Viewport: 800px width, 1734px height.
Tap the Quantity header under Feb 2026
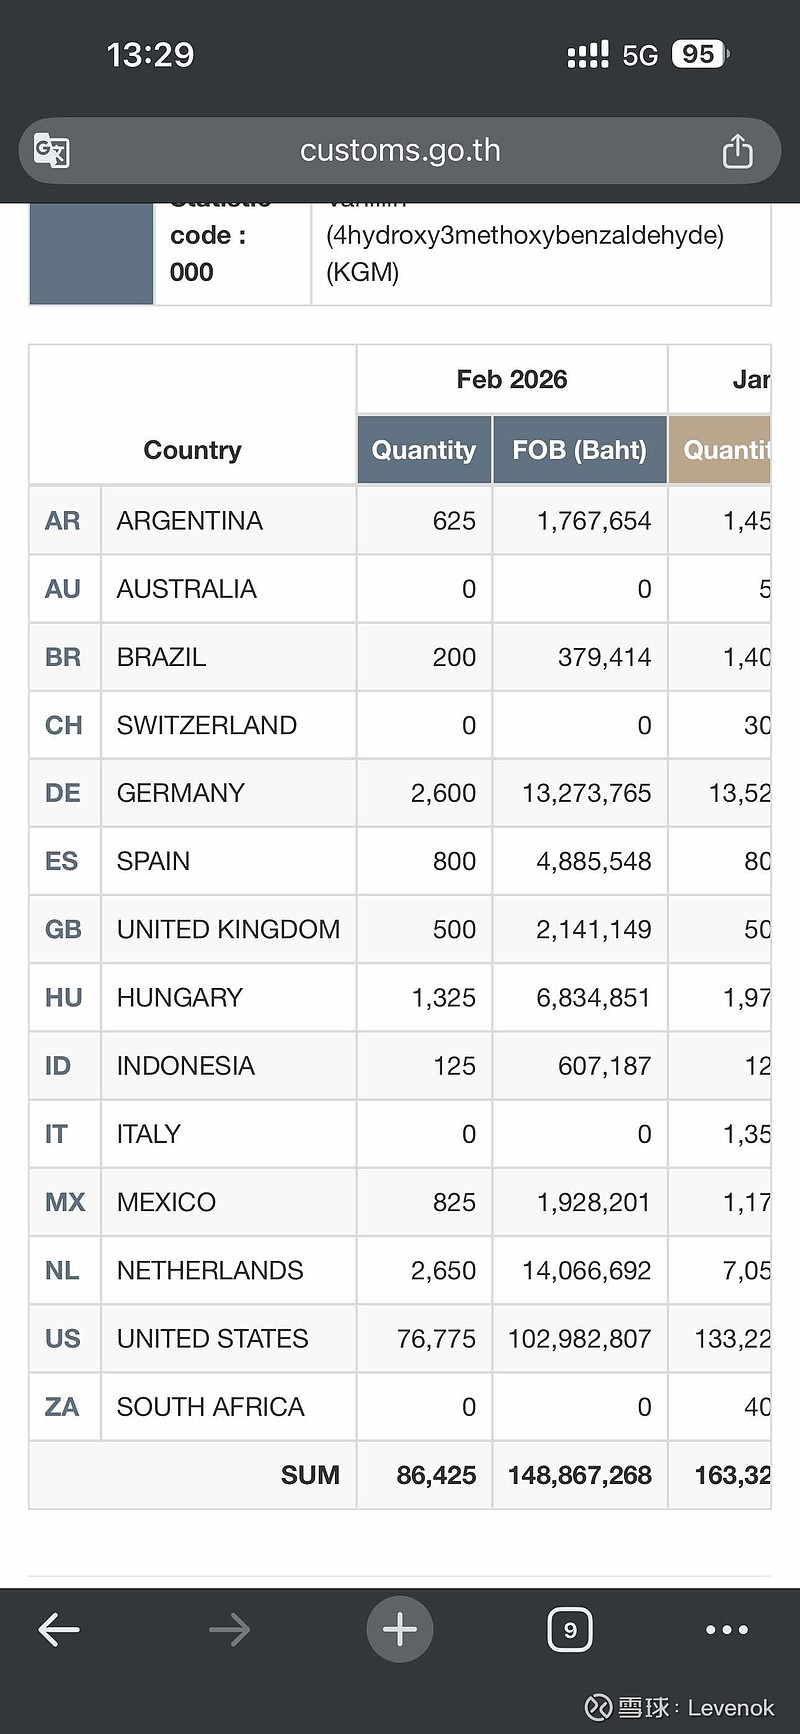pyautogui.click(x=424, y=450)
